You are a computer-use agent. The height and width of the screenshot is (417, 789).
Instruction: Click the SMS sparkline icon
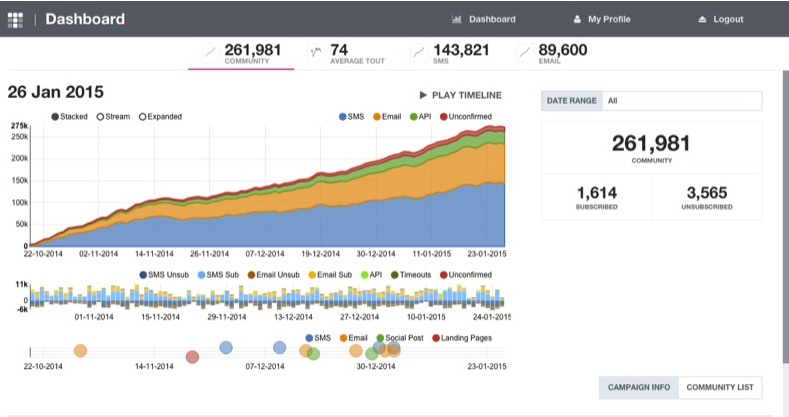[419, 52]
